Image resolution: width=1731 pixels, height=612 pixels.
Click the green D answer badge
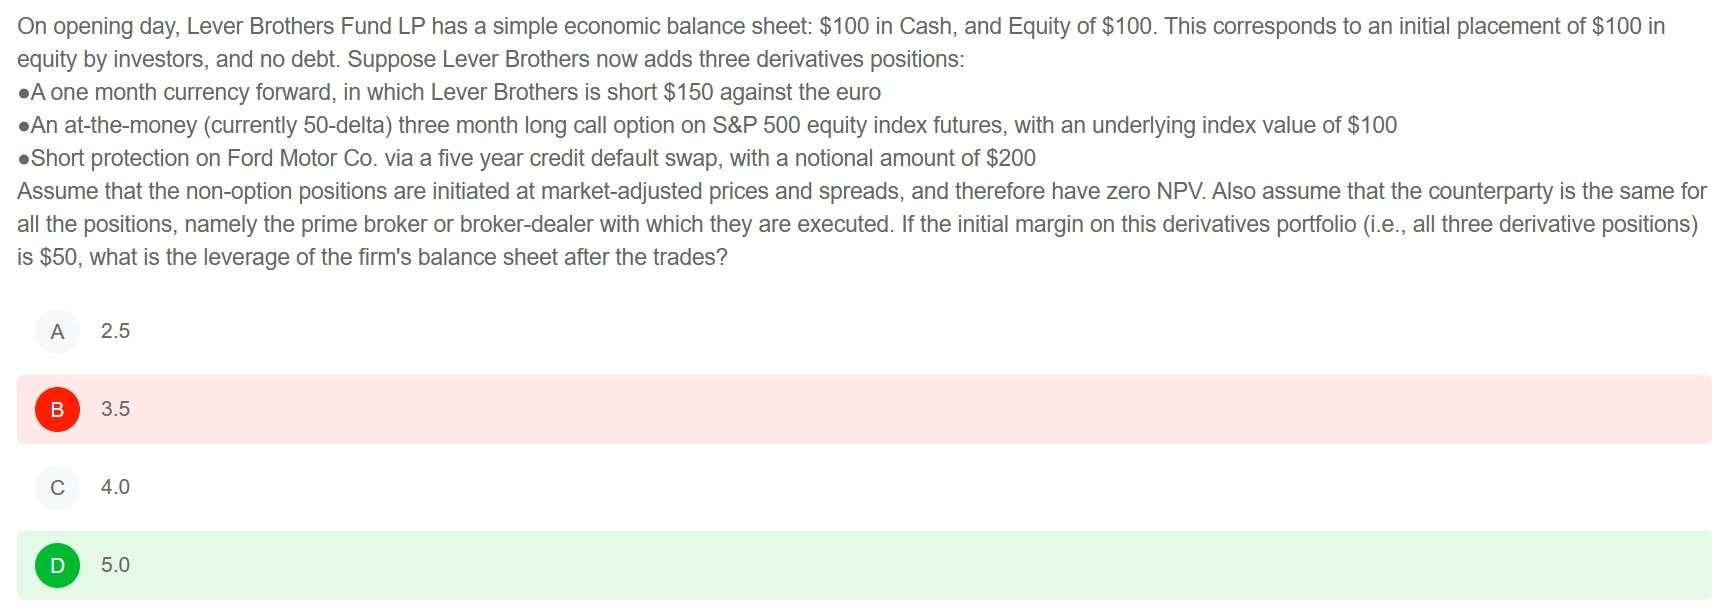click(57, 565)
